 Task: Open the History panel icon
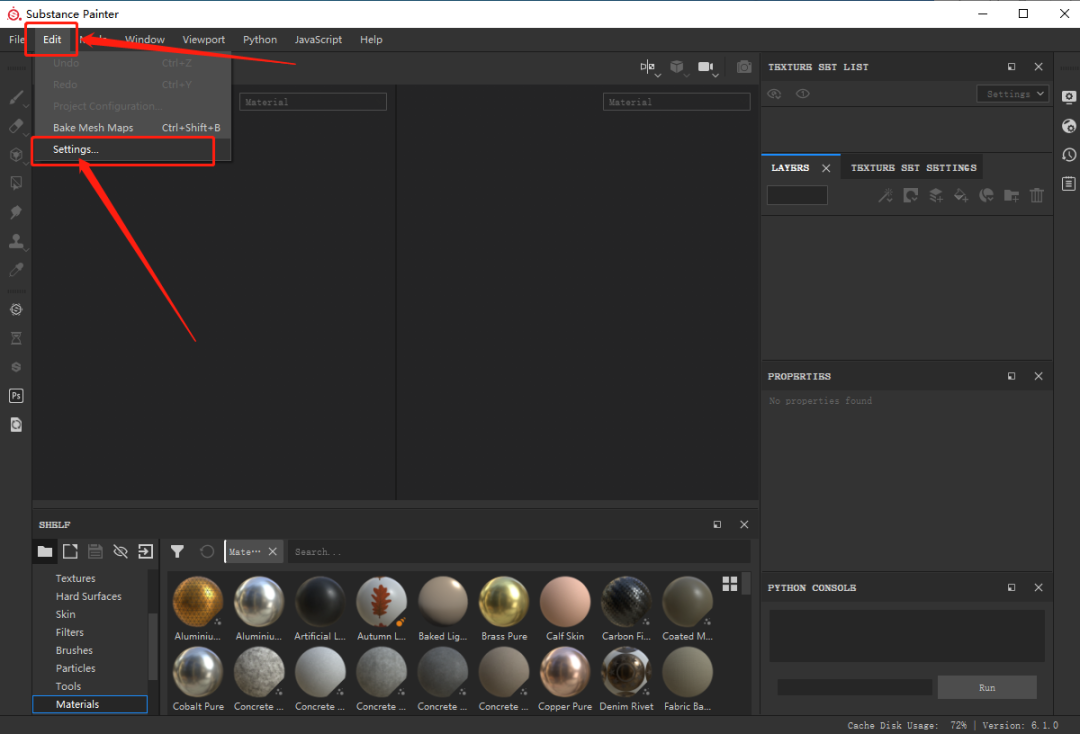(1068, 155)
